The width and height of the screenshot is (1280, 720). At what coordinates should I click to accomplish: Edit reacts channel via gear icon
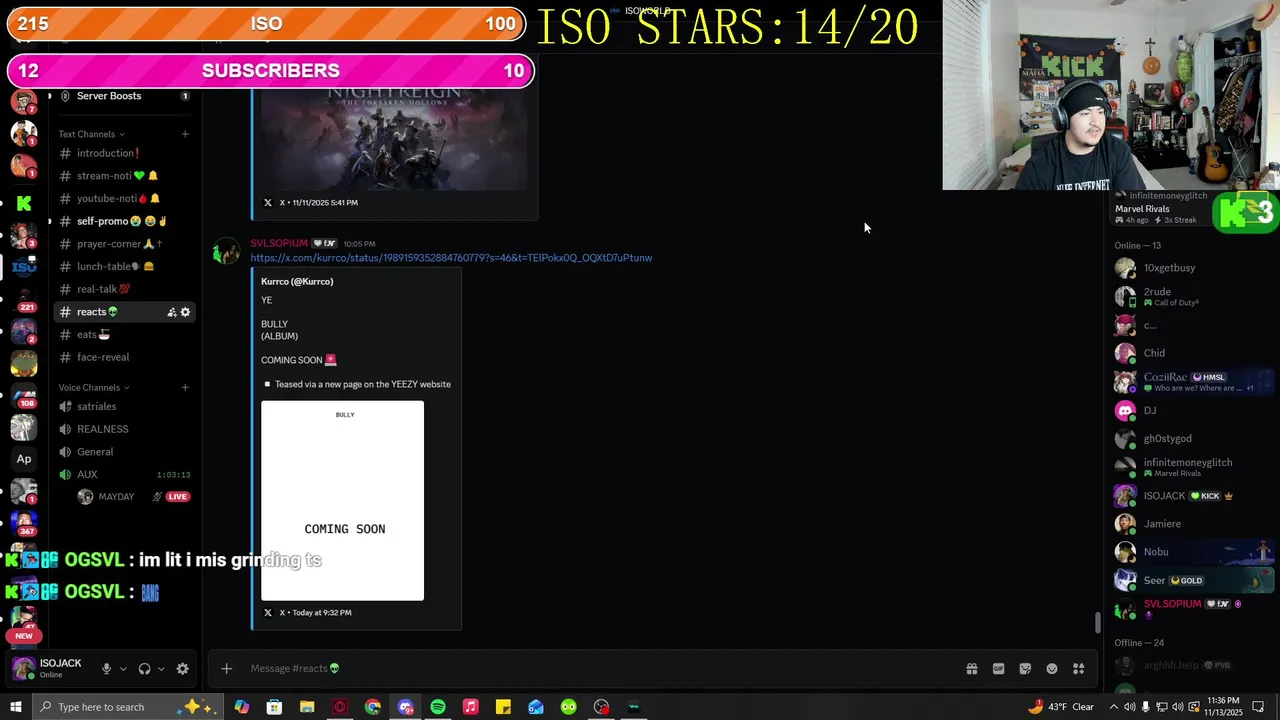[x=185, y=312]
